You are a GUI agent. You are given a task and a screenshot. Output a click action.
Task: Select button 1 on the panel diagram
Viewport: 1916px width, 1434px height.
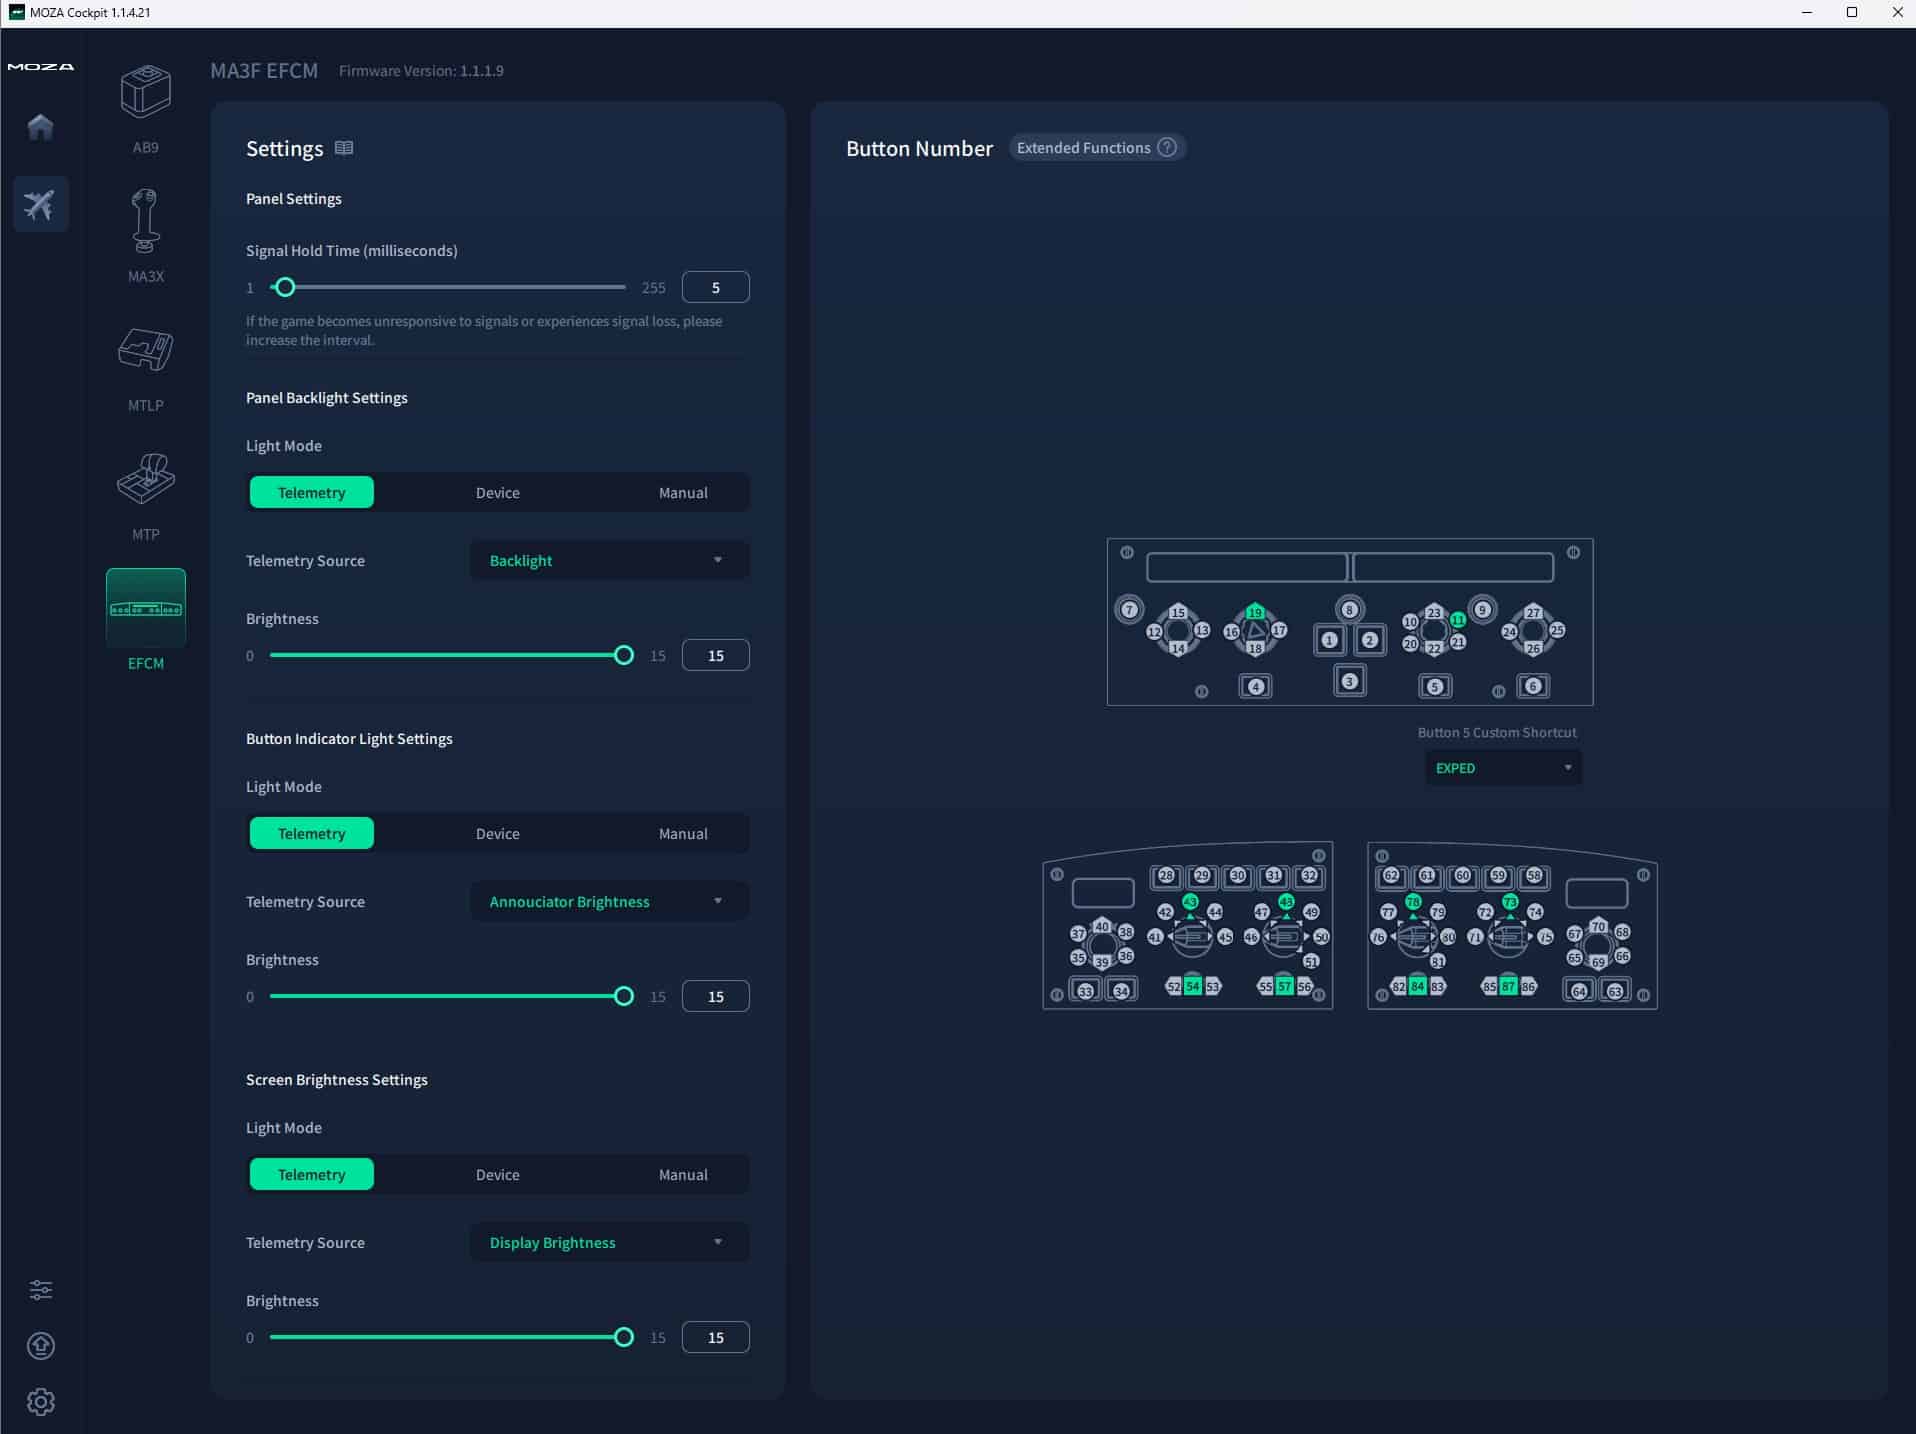[1329, 640]
